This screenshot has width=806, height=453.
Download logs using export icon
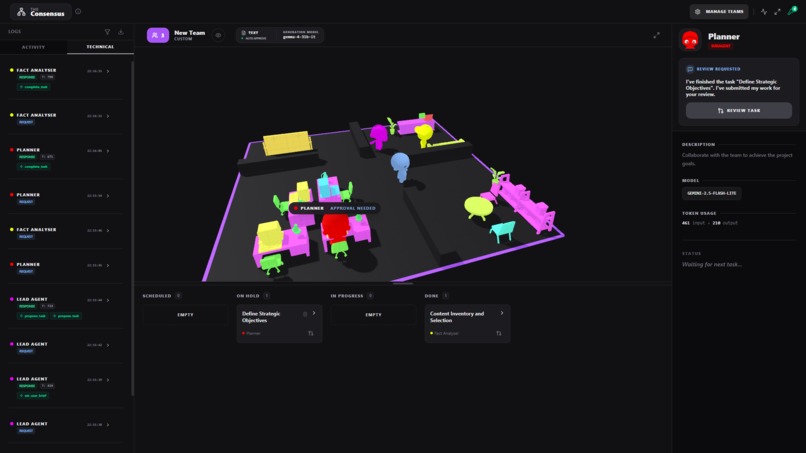point(121,32)
